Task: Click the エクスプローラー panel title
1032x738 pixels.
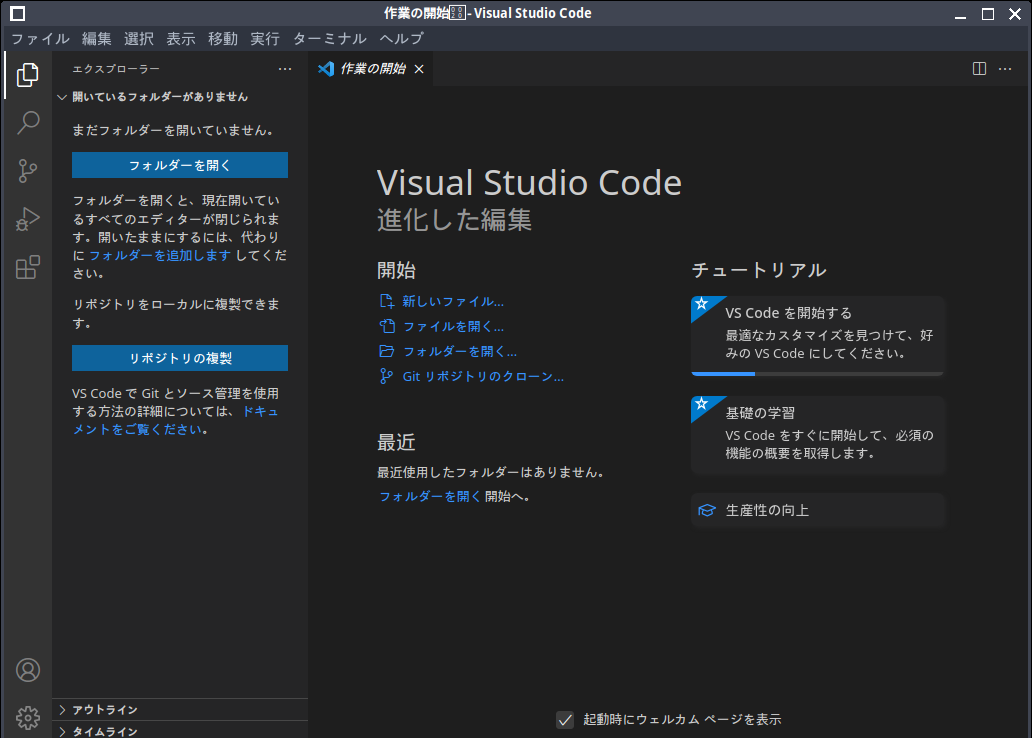Action: pos(116,69)
